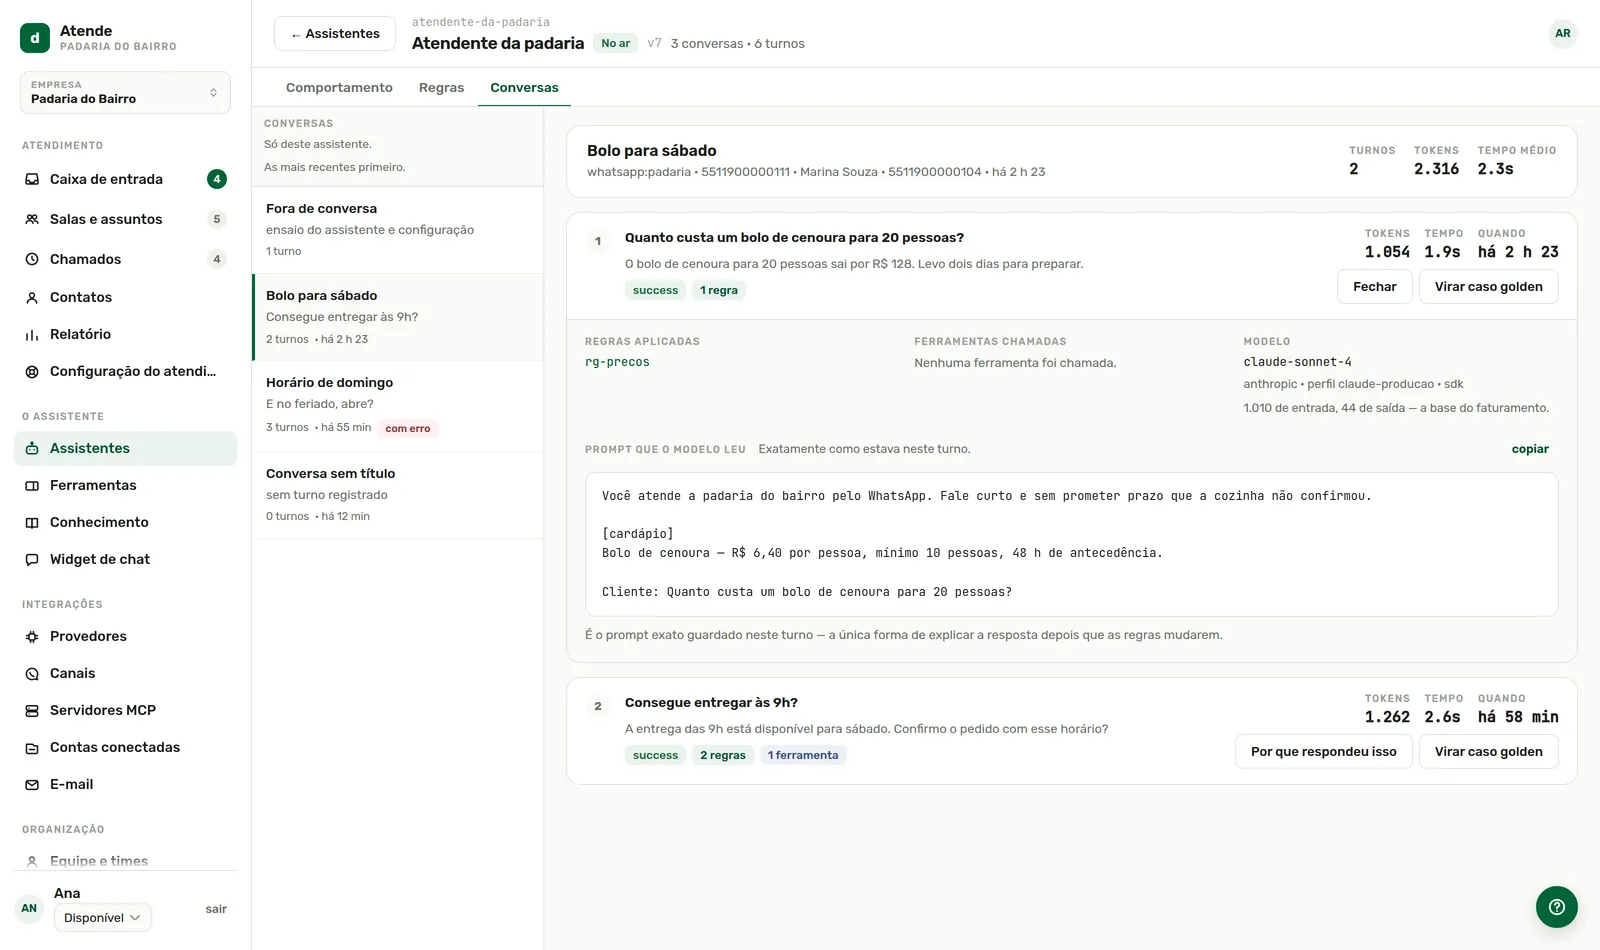Click the No ar status badge
The width and height of the screenshot is (1600, 950).
(x=615, y=43)
